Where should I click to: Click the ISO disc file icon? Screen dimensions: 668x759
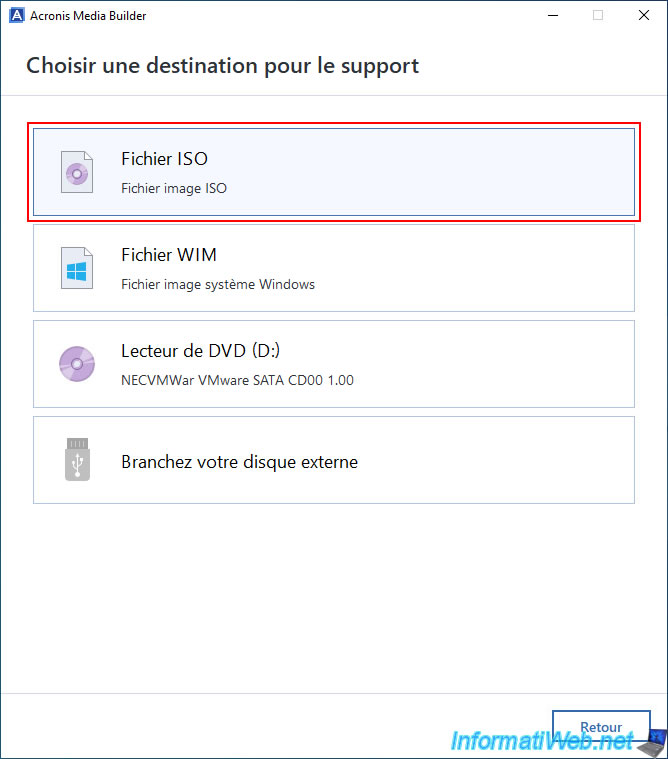tap(77, 172)
